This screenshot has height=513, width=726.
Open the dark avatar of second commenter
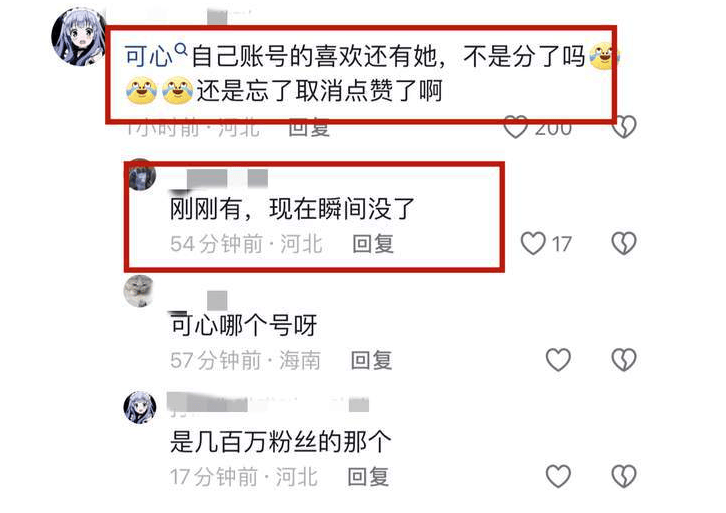(x=139, y=175)
